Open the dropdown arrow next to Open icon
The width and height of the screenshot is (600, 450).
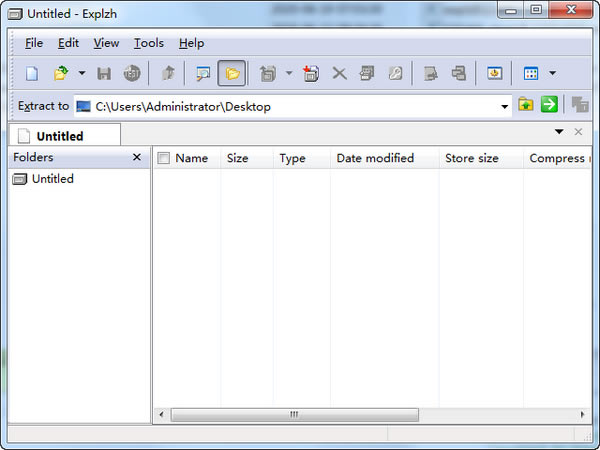pyautogui.click(x=81, y=73)
